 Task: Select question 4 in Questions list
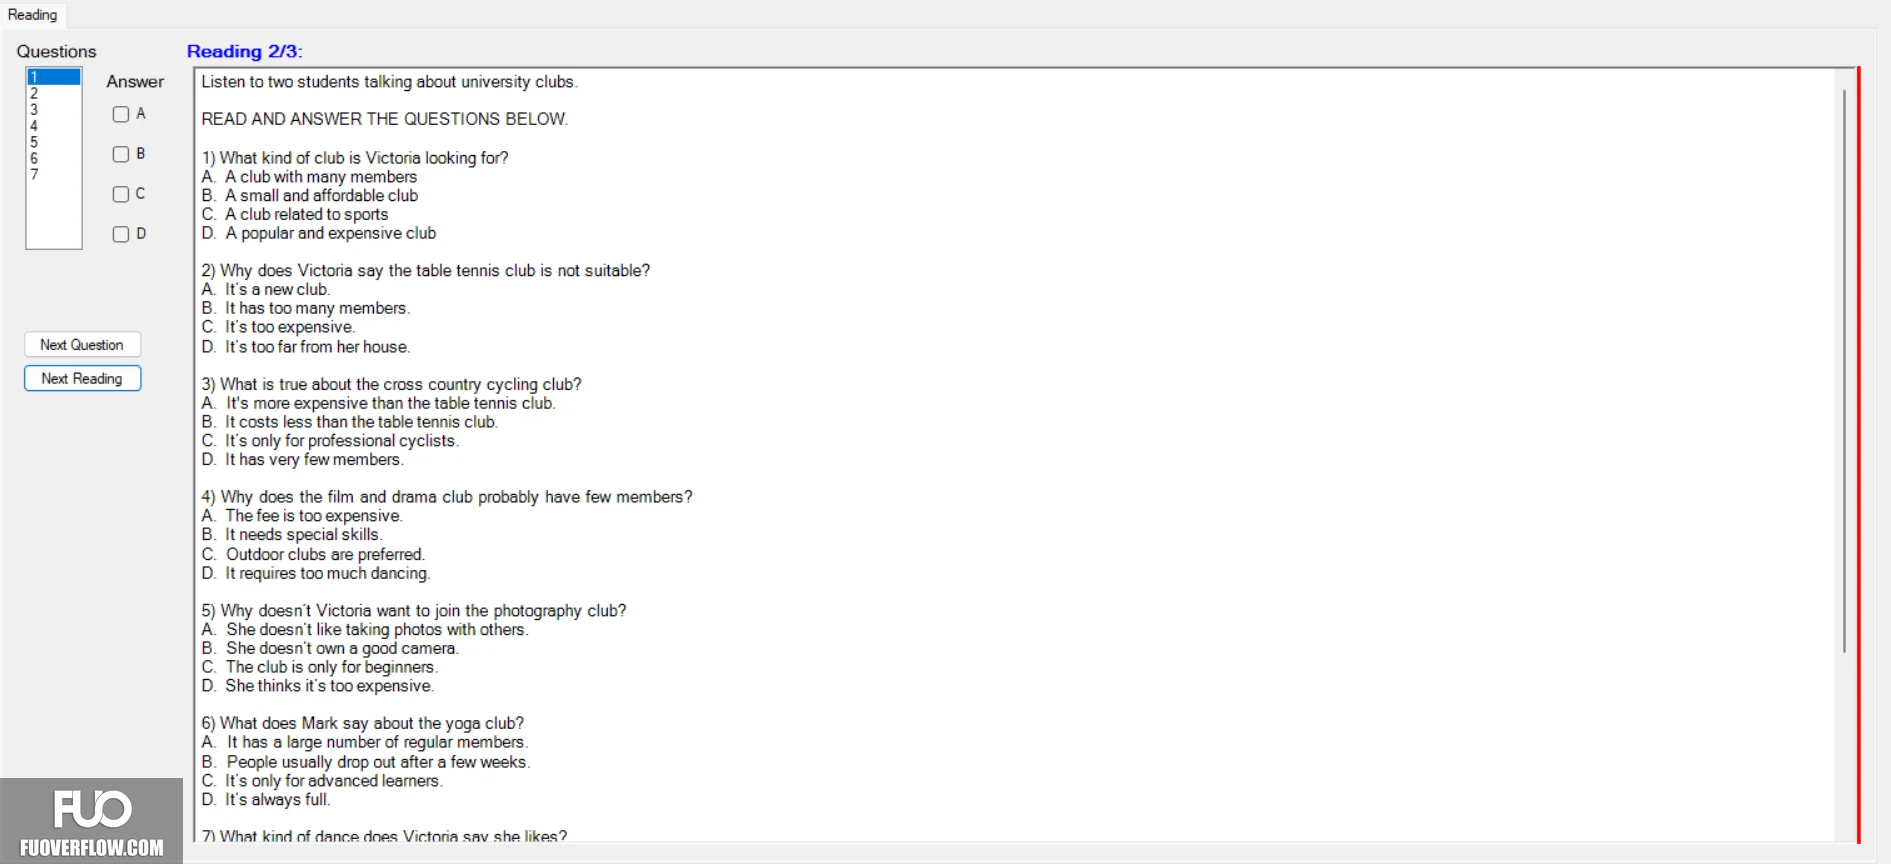tap(53, 126)
